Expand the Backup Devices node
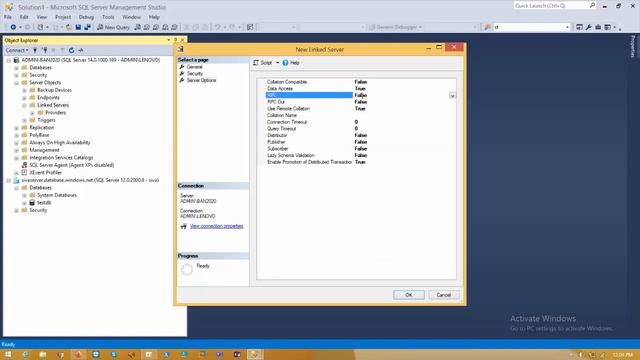 [24, 90]
